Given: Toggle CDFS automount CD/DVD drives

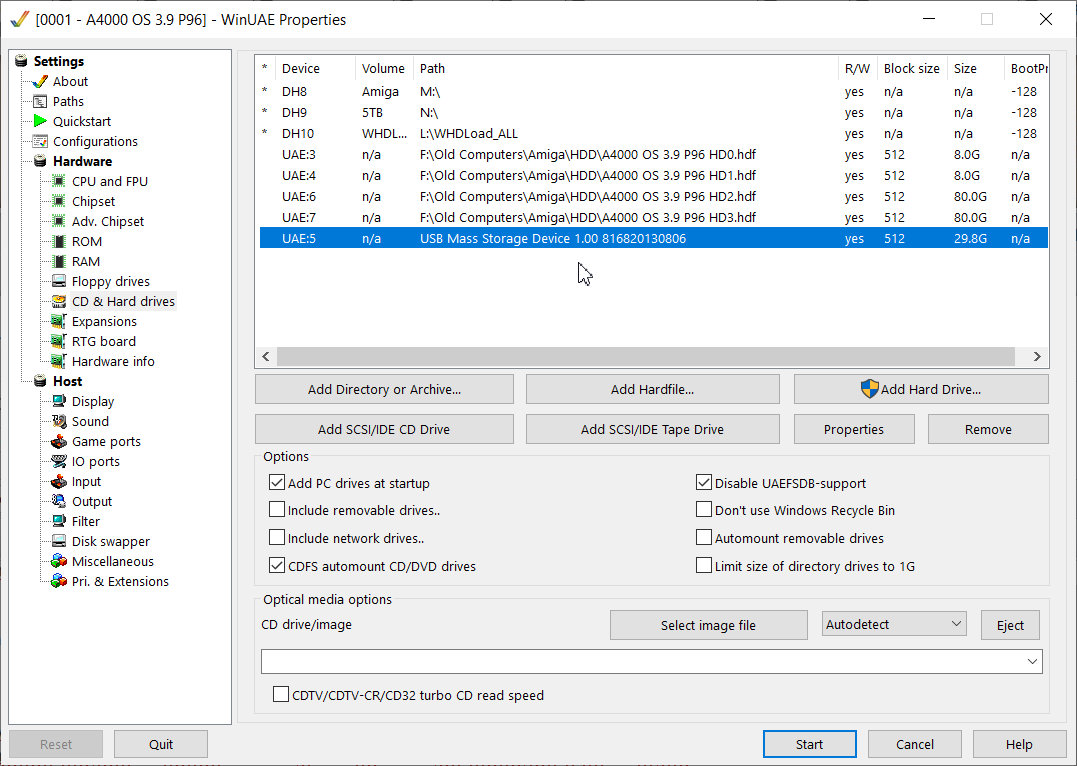Looking at the screenshot, I should point(277,565).
